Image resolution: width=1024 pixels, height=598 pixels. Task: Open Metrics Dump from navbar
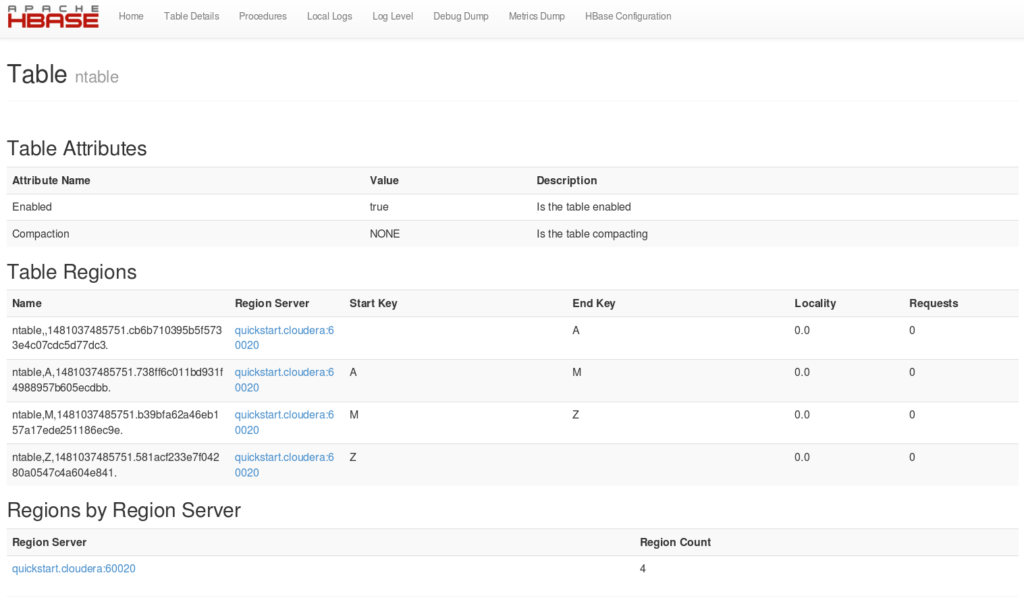(536, 16)
